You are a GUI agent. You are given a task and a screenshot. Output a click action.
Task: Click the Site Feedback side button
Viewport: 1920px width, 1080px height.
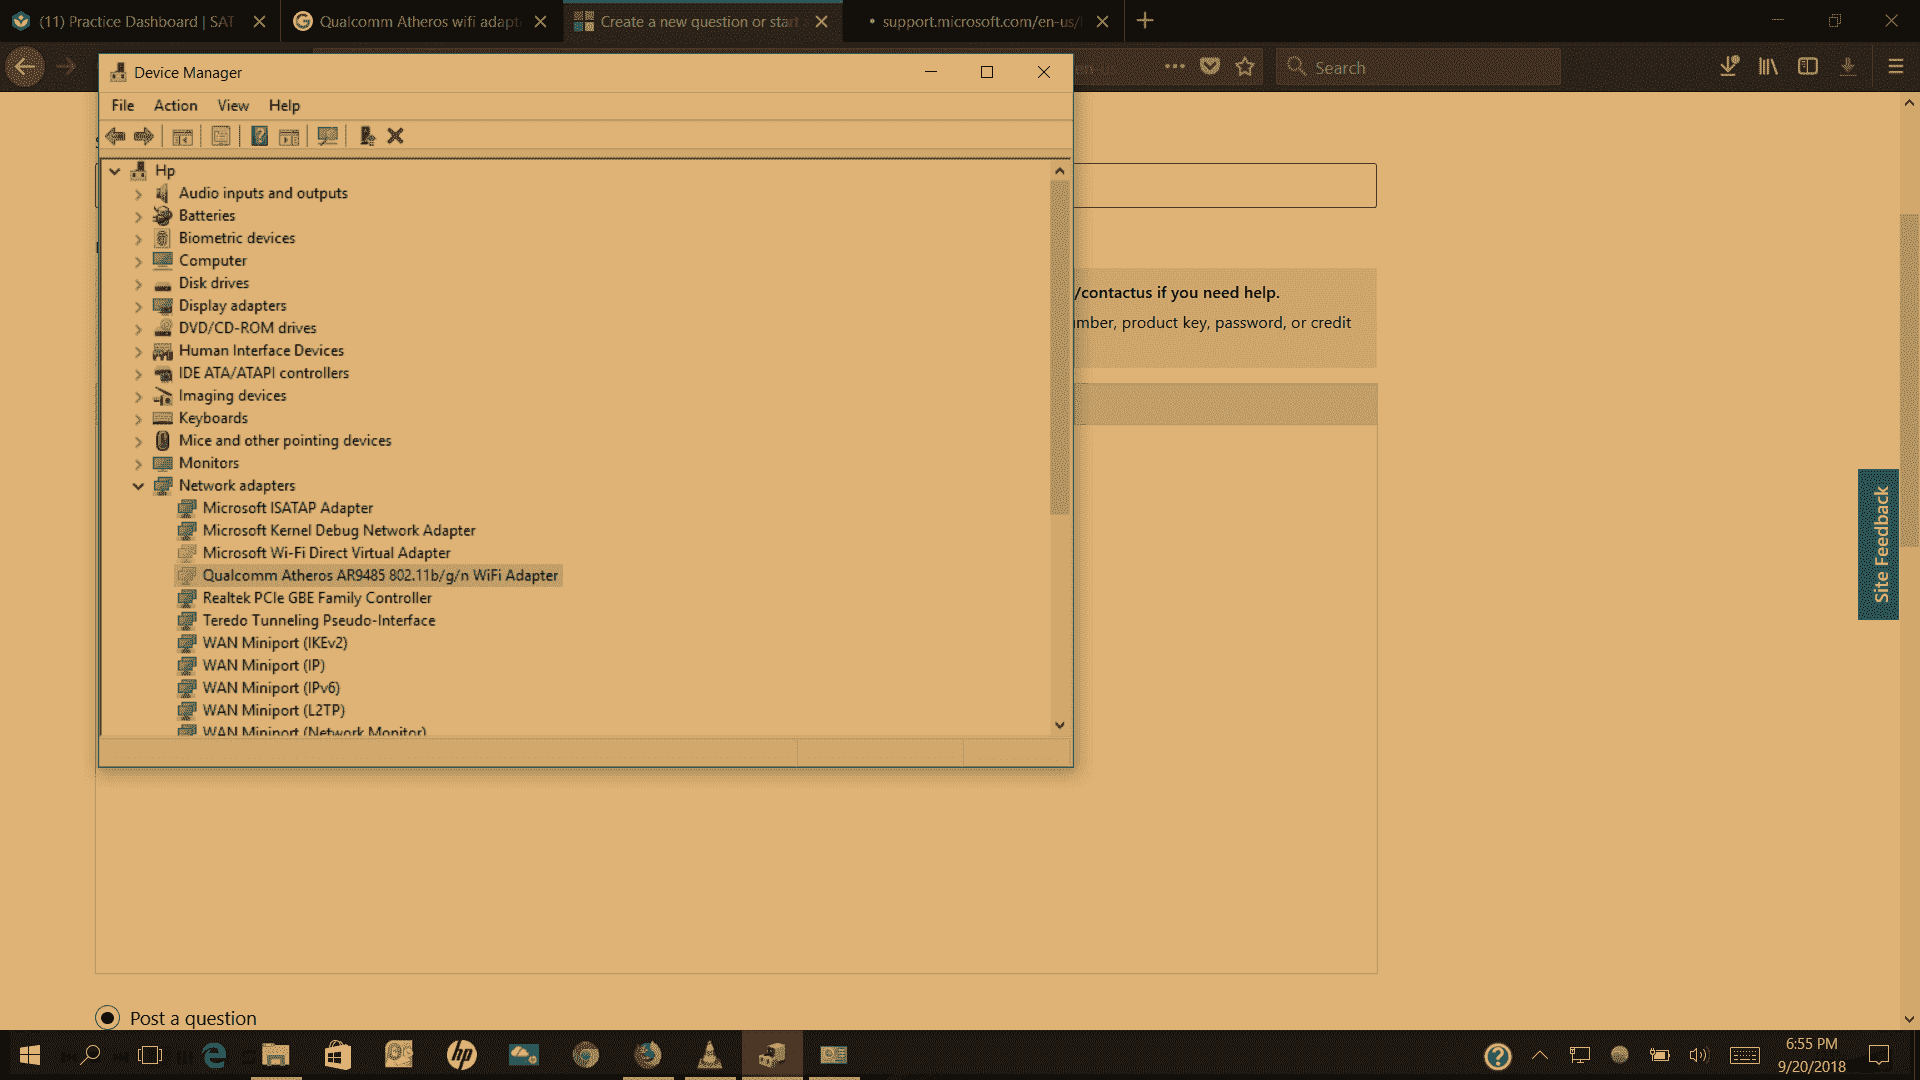[x=1879, y=544]
